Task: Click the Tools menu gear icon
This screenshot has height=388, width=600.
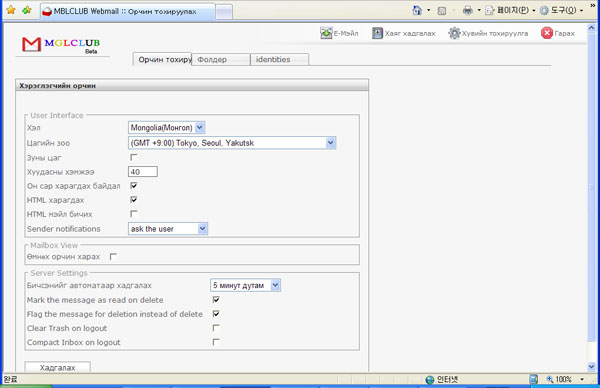Action: (x=544, y=10)
